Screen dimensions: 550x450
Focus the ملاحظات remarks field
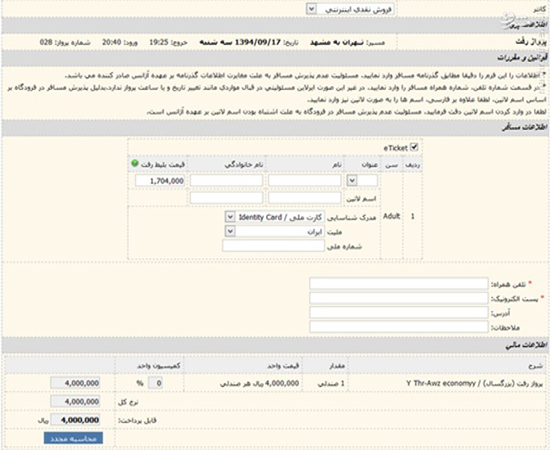pyautogui.click(x=398, y=327)
